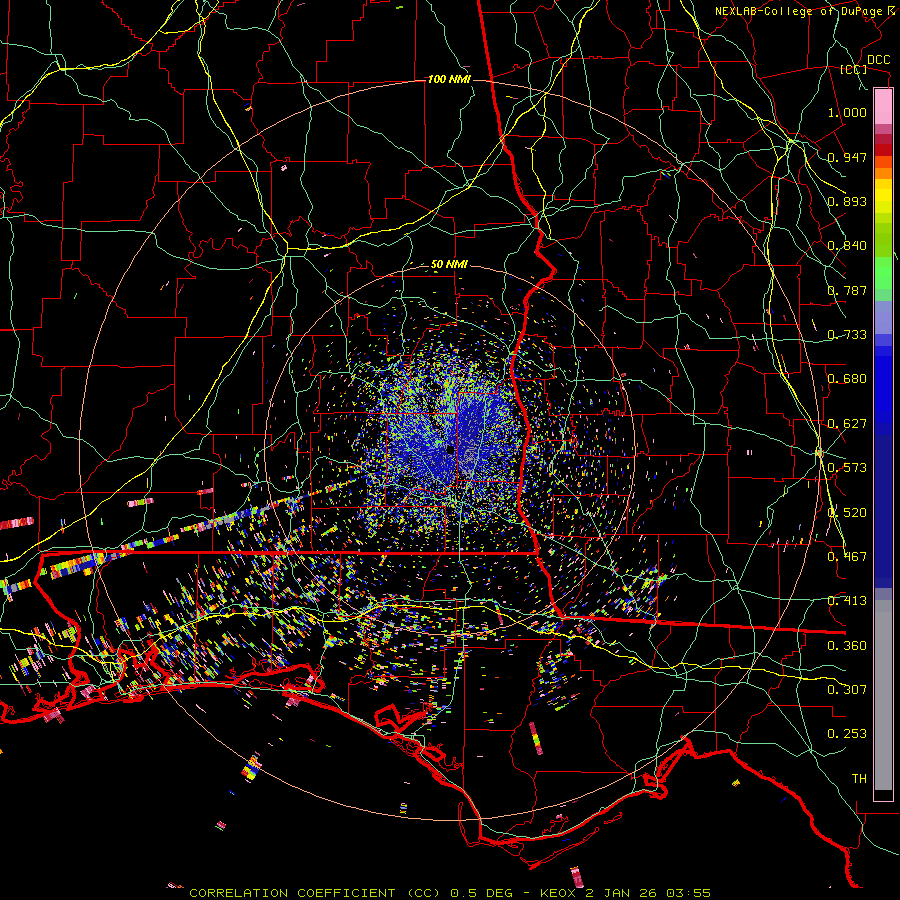Select the "0.307" scale value
This screenshot has height=900, width=900.
[x=847, y=690]
